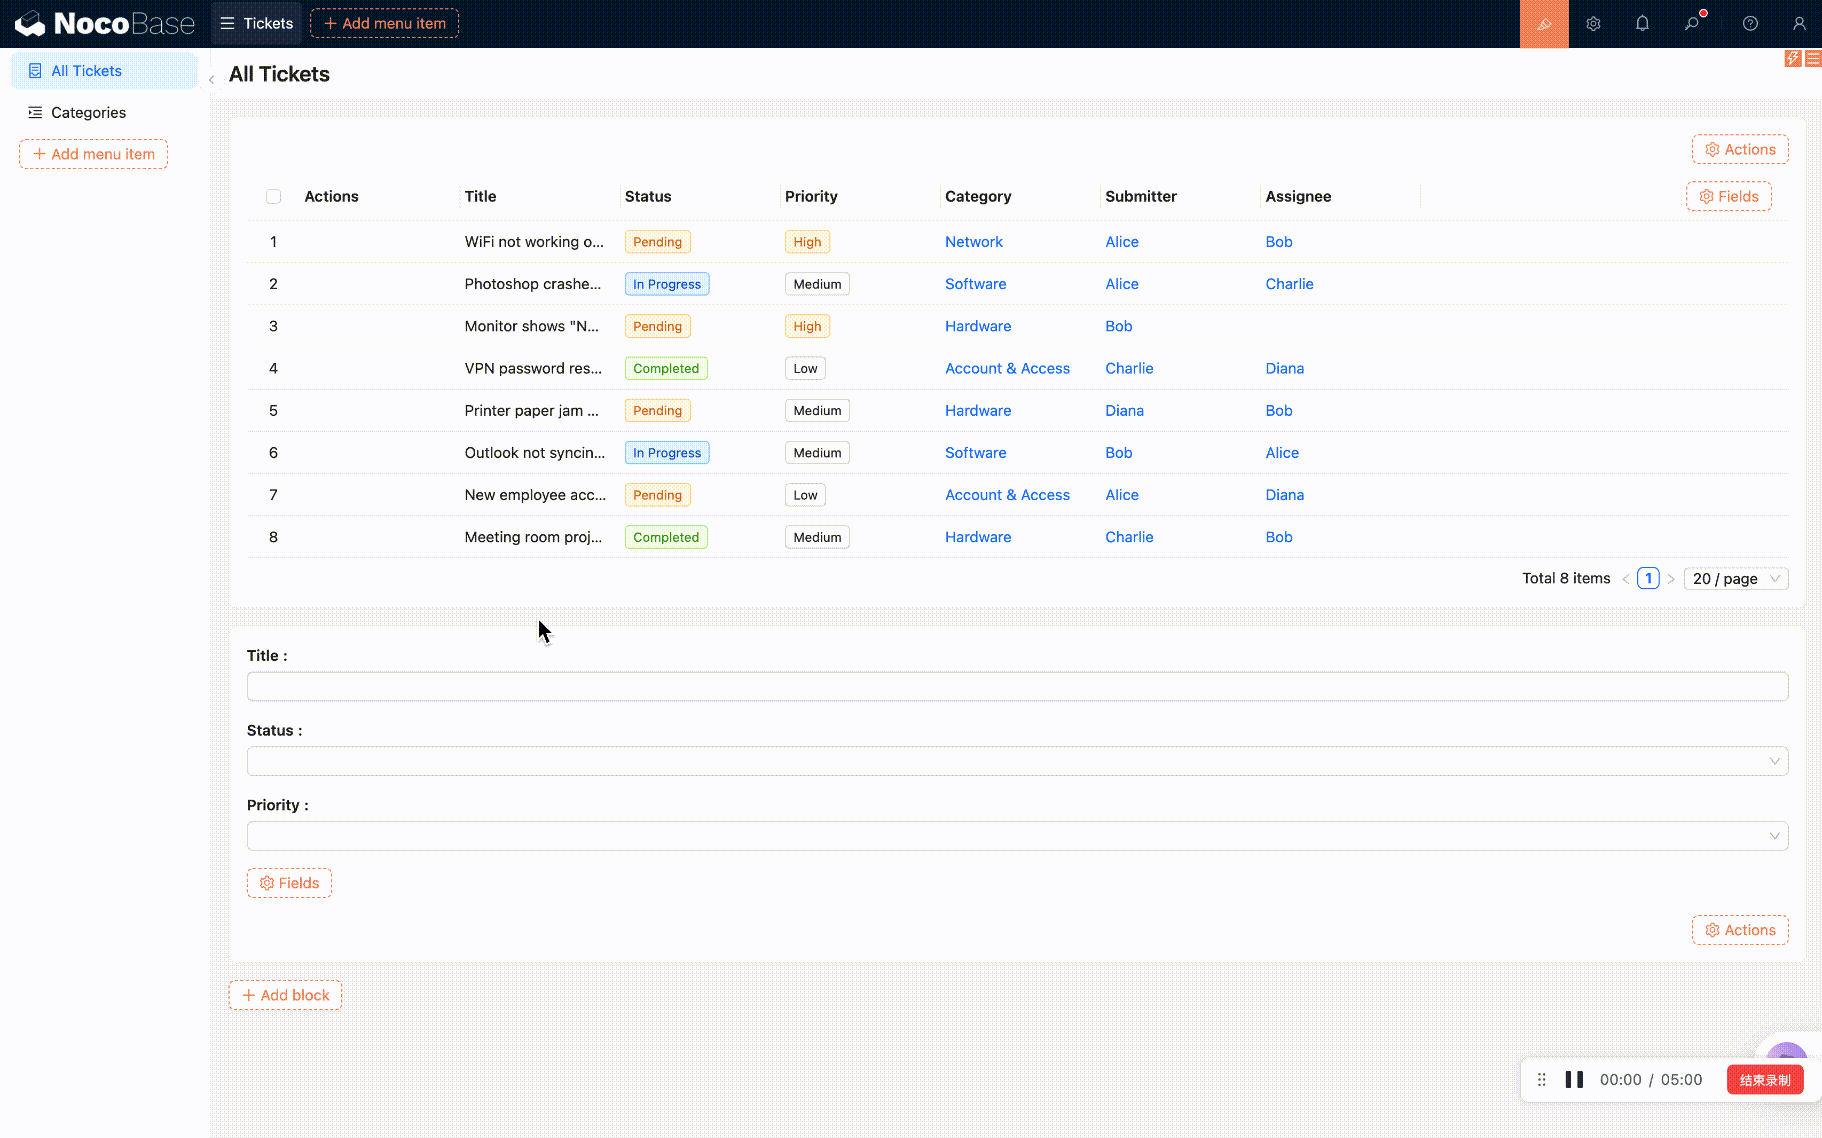Go to the next page arrow in pagination
Viewport: 1822px width, 1138px height.
pyautogui.click(x=1670, y=579)
